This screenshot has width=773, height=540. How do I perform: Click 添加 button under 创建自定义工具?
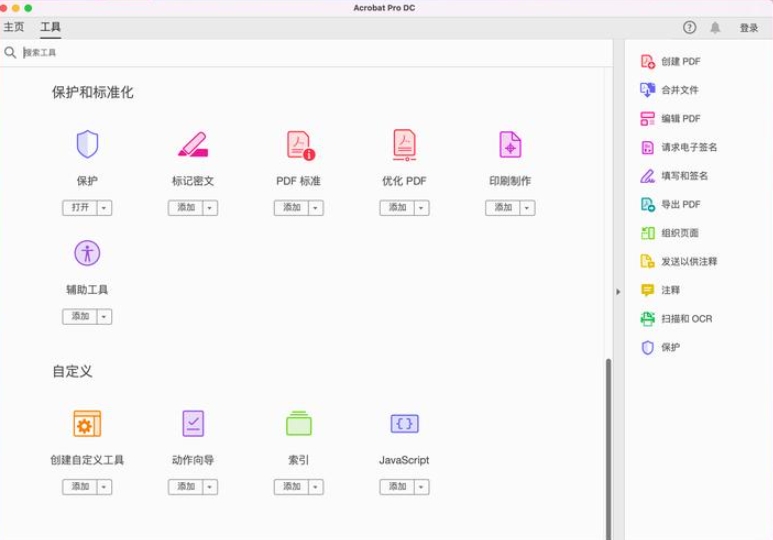tap(80, 487)
